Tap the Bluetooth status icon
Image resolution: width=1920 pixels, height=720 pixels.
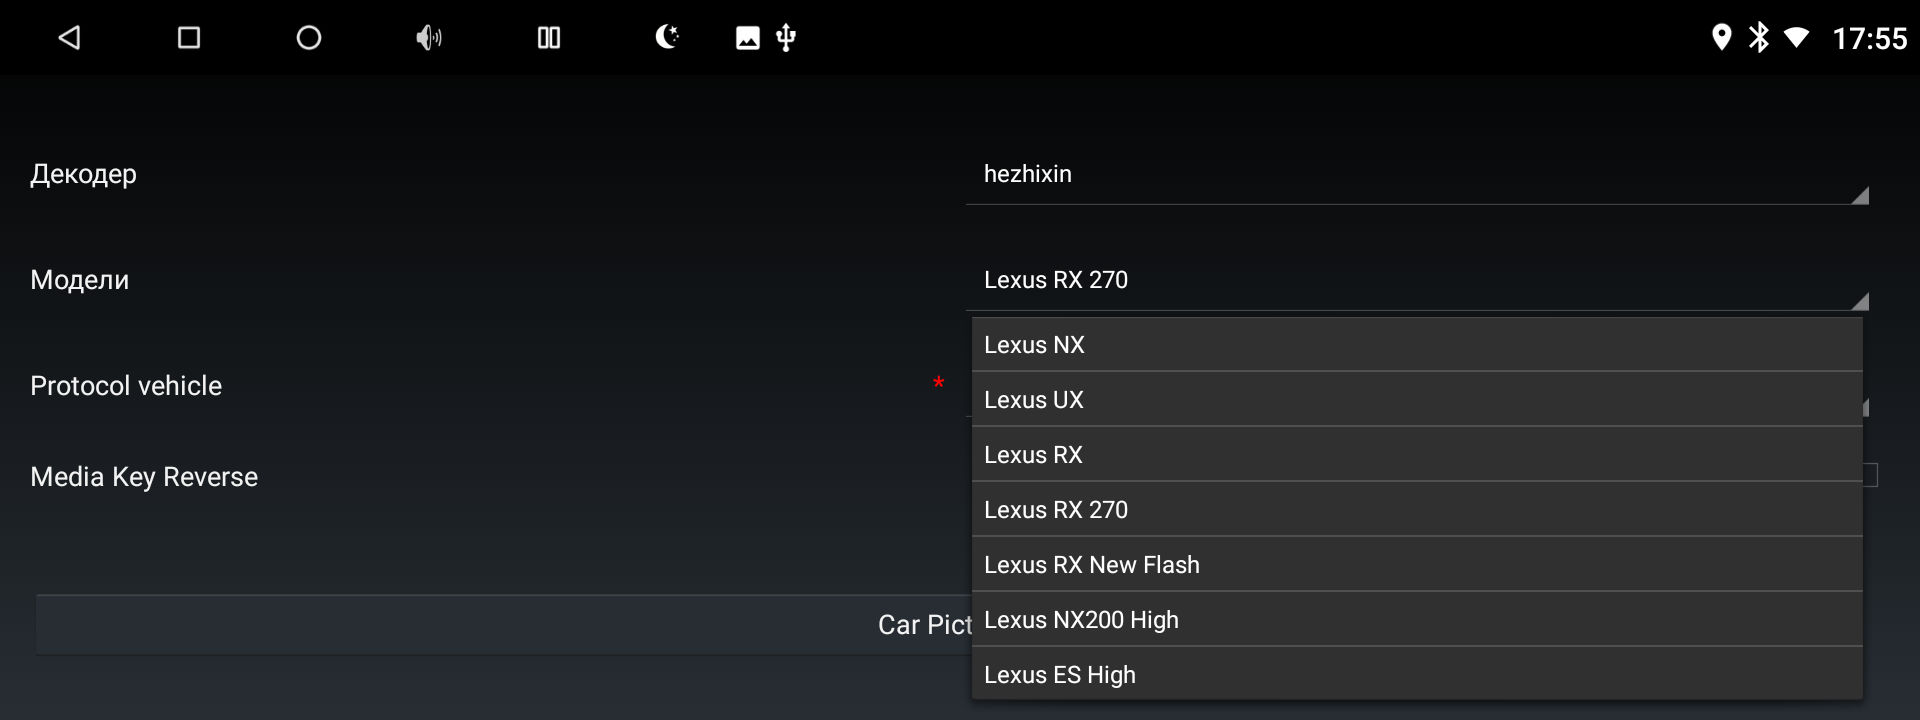tap(1758, 38)
